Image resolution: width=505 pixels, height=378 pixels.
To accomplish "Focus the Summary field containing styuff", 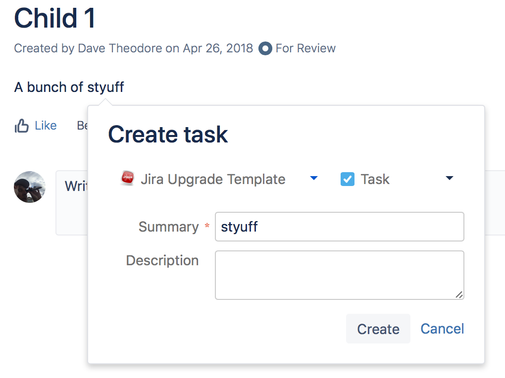I will click(x=339, y=227).
